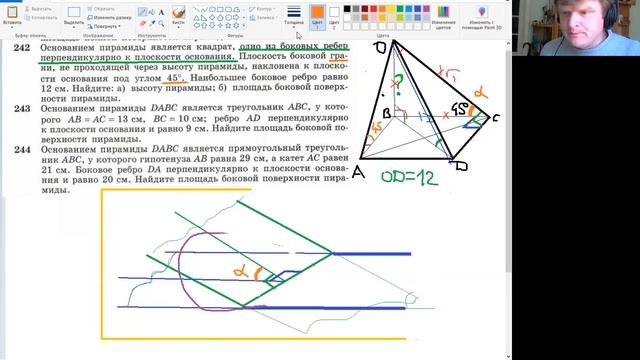Expand the full shapes gallery
Viewport: 640px width, 360px height.
coord(244,25)
